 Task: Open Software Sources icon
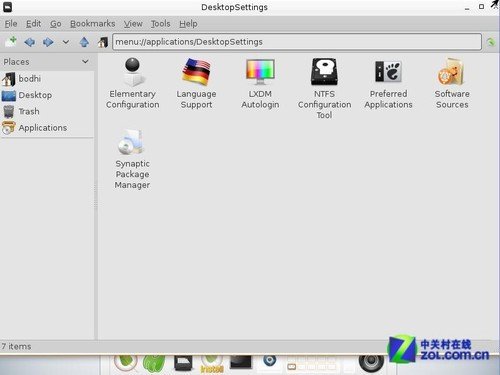click(x=452, y=72)
